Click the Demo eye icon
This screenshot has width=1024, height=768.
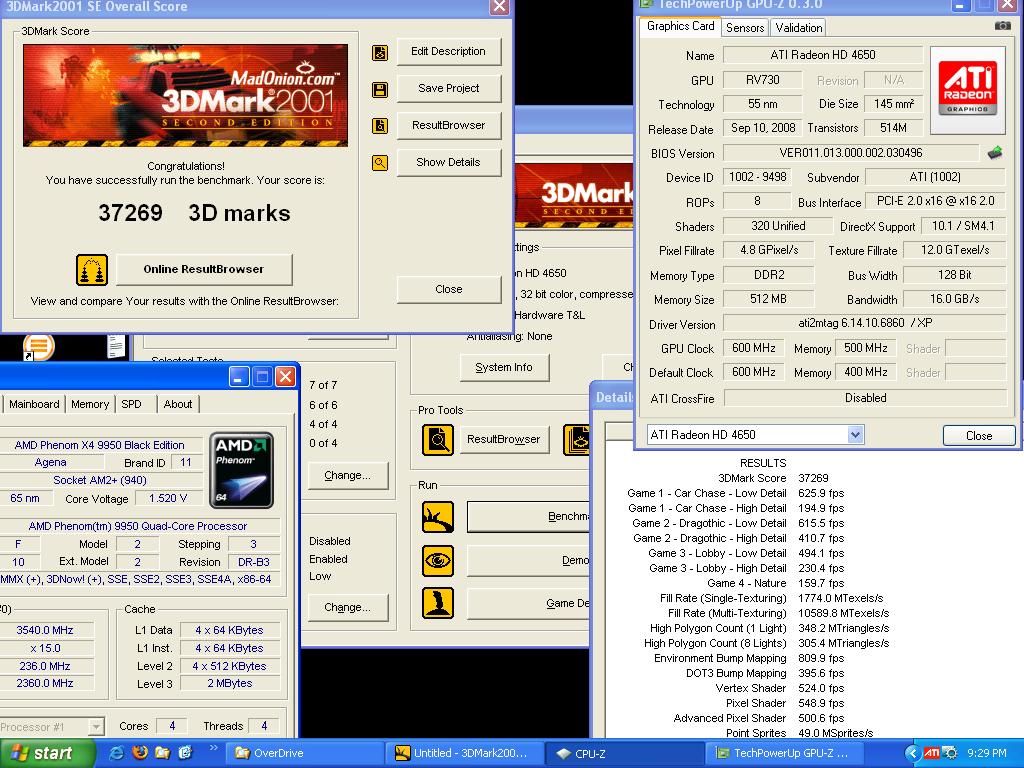pos(438,560)
